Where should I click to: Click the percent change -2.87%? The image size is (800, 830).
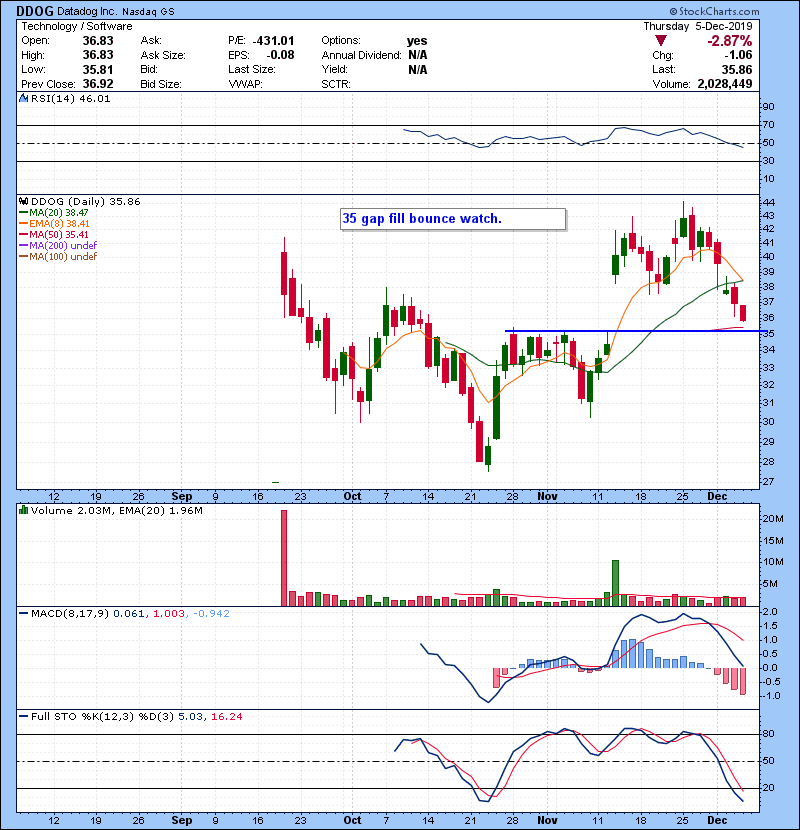pyautogui.click(x=730, y=41)
